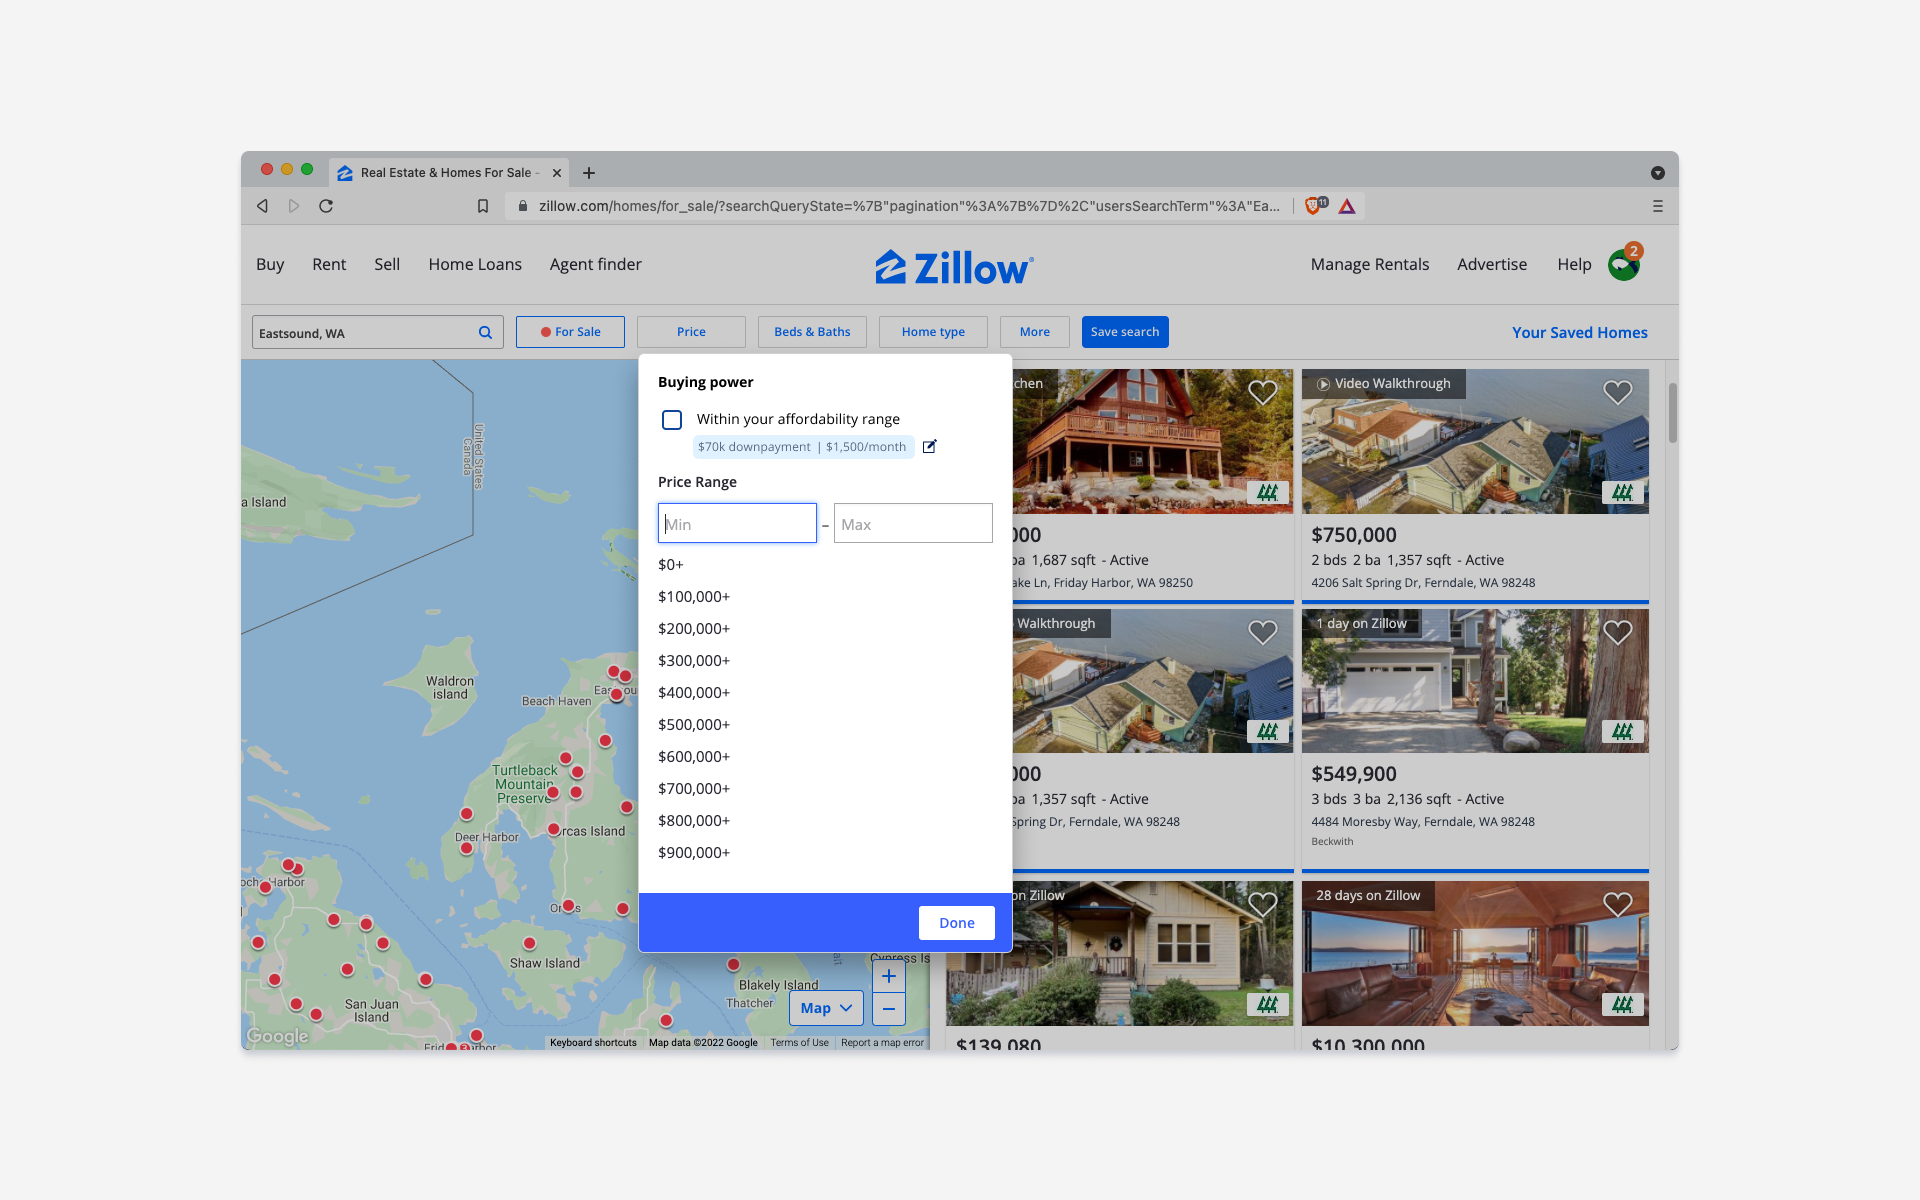Open the Map type dropdown
This screenshot has width=1920, height=1200.
[x=827, y=1008]
